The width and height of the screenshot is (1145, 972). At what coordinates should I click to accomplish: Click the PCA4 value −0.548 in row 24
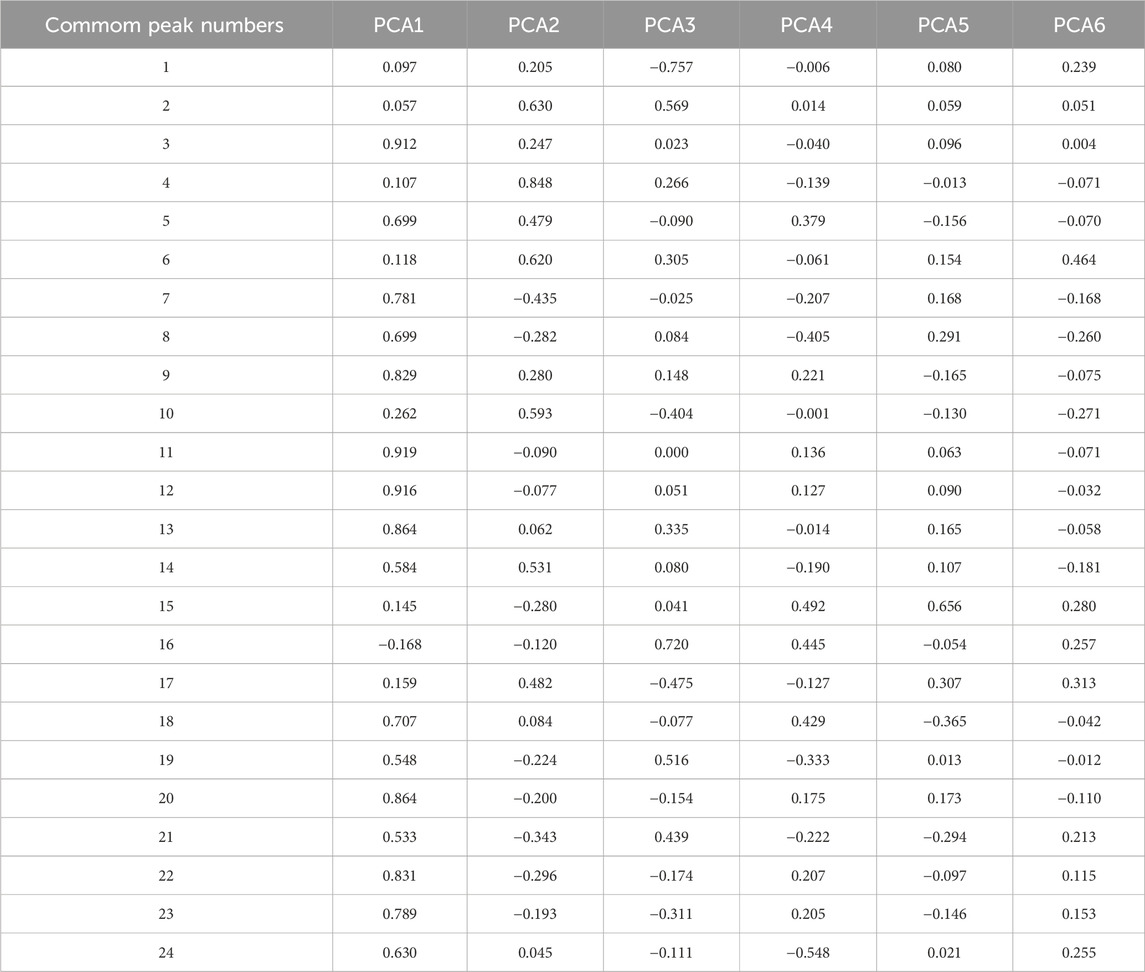(x=808, y=953)
